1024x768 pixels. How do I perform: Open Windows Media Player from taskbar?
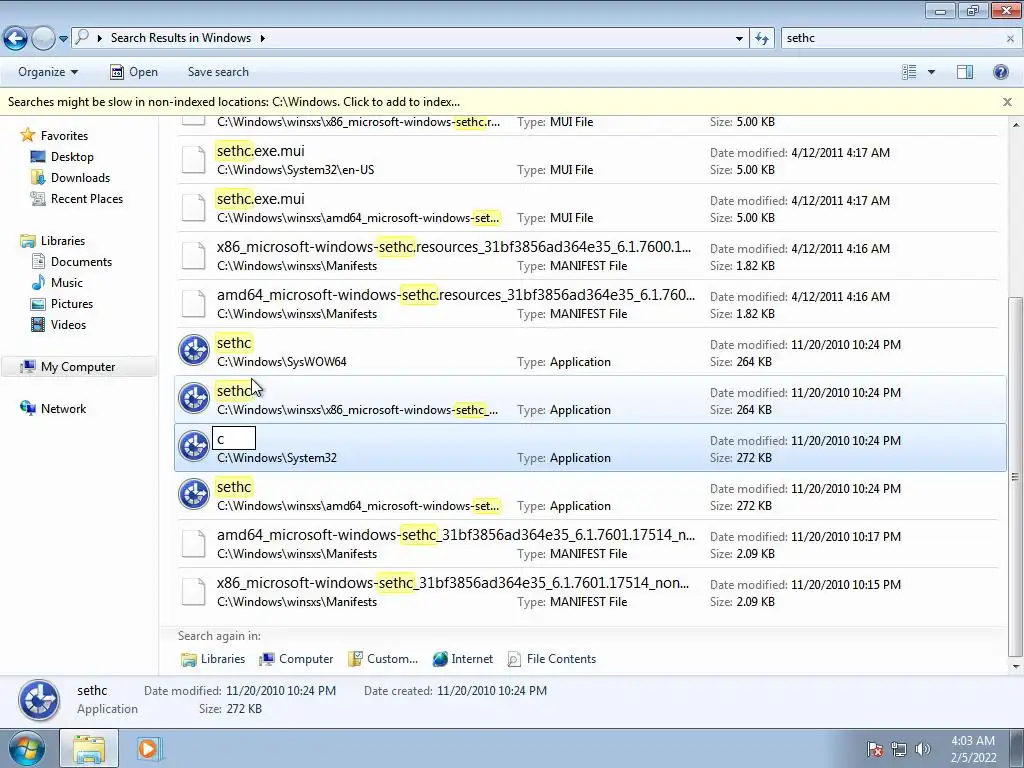click(x=148, y=748)
